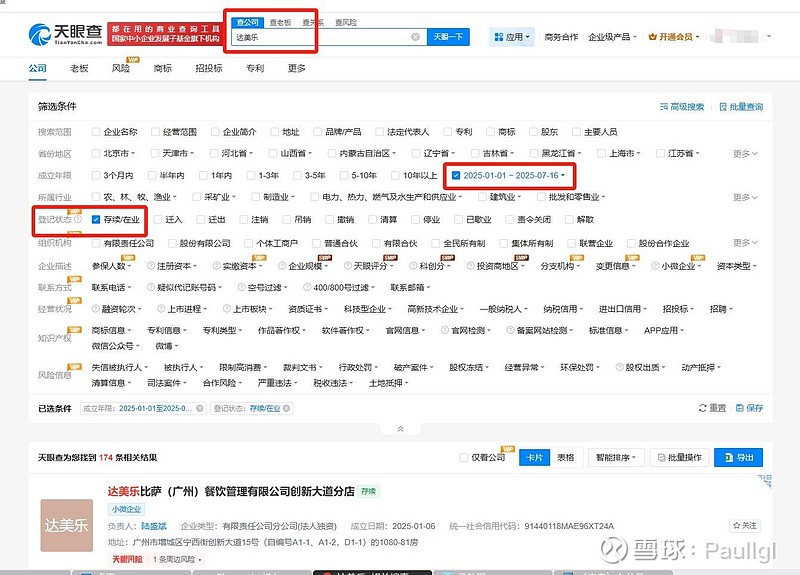Switch results to 卡片 view
Image resolution: width=800 pixels, height=575 pixels.
pyautogui.click(x=534, y=457)
